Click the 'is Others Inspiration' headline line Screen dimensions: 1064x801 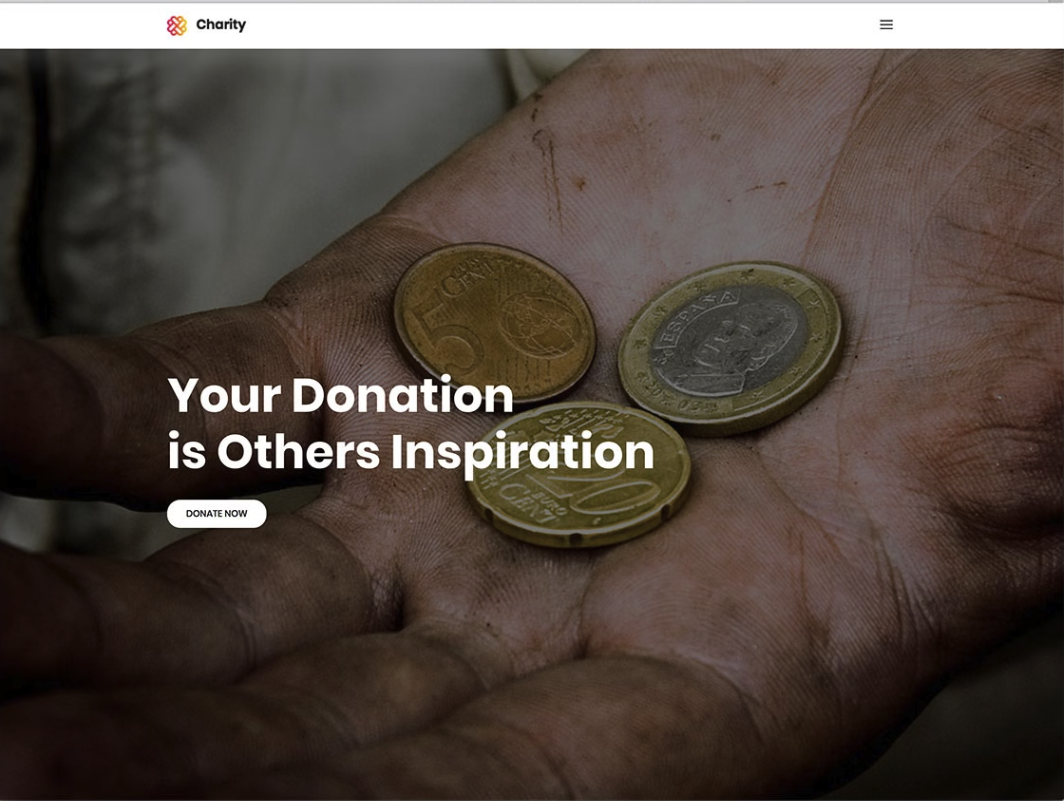(411, 452)
